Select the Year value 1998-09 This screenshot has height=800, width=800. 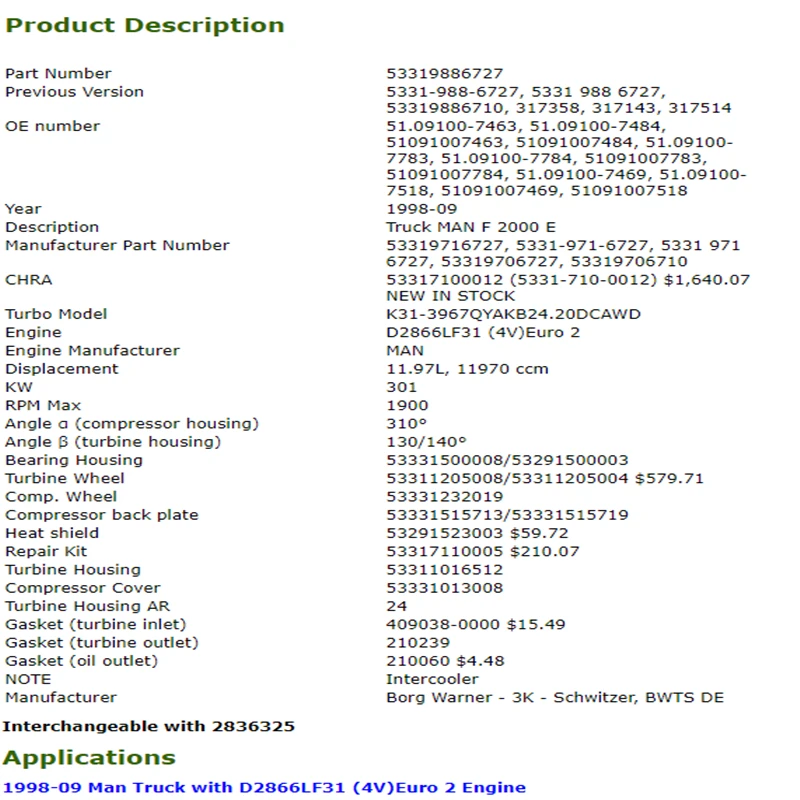point(421,209)
